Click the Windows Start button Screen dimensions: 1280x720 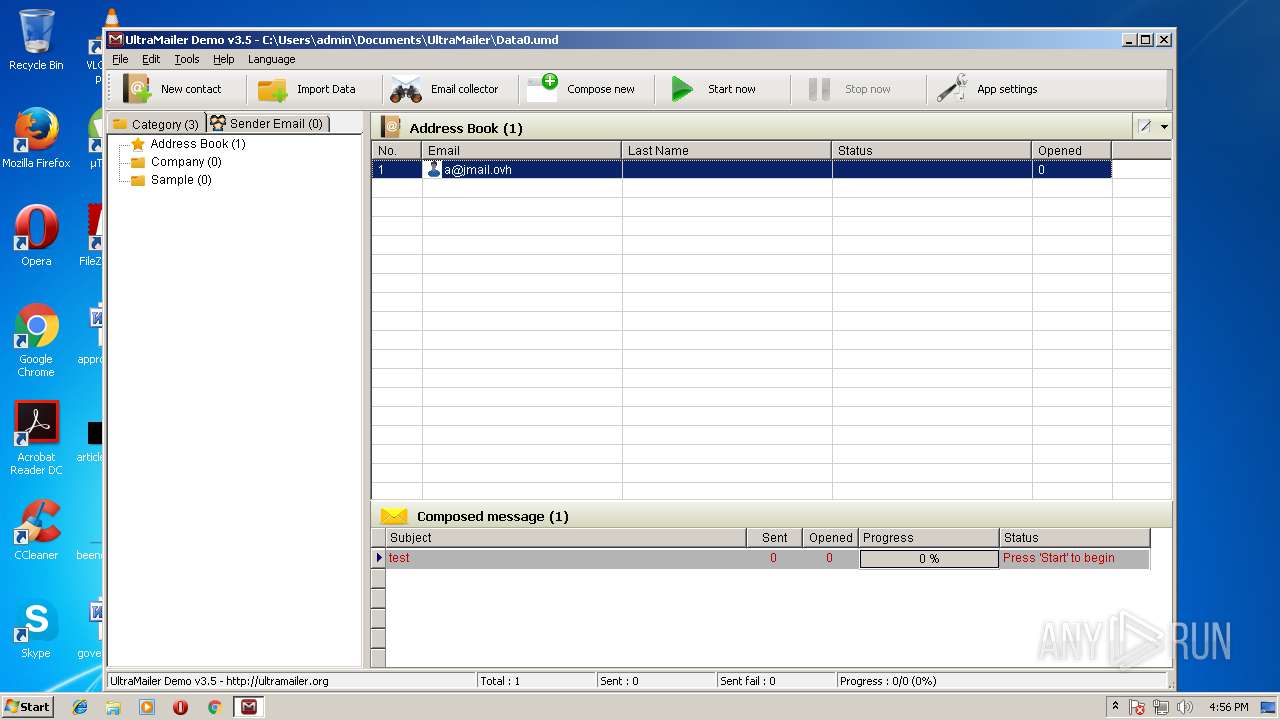coord(27,706)
